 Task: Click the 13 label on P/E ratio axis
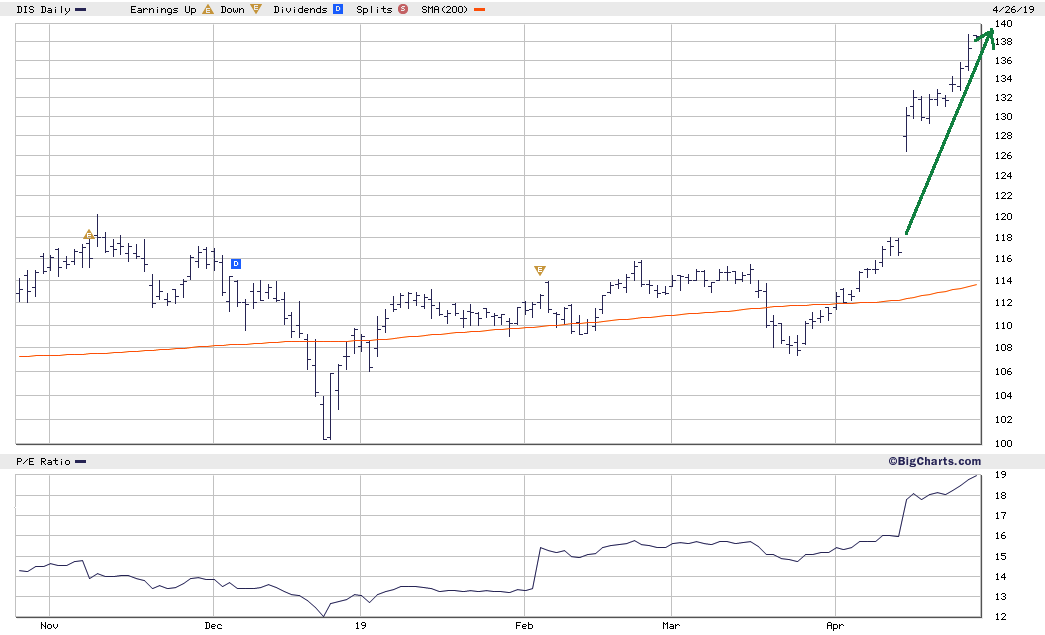coord(1000,596)
